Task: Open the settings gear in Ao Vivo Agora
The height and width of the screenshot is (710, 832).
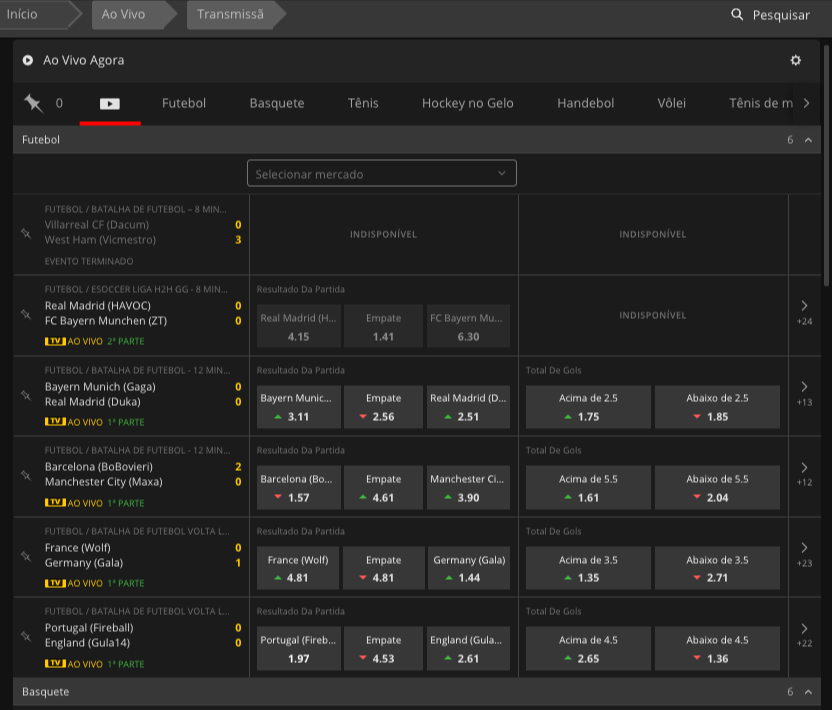Action: 795,60
